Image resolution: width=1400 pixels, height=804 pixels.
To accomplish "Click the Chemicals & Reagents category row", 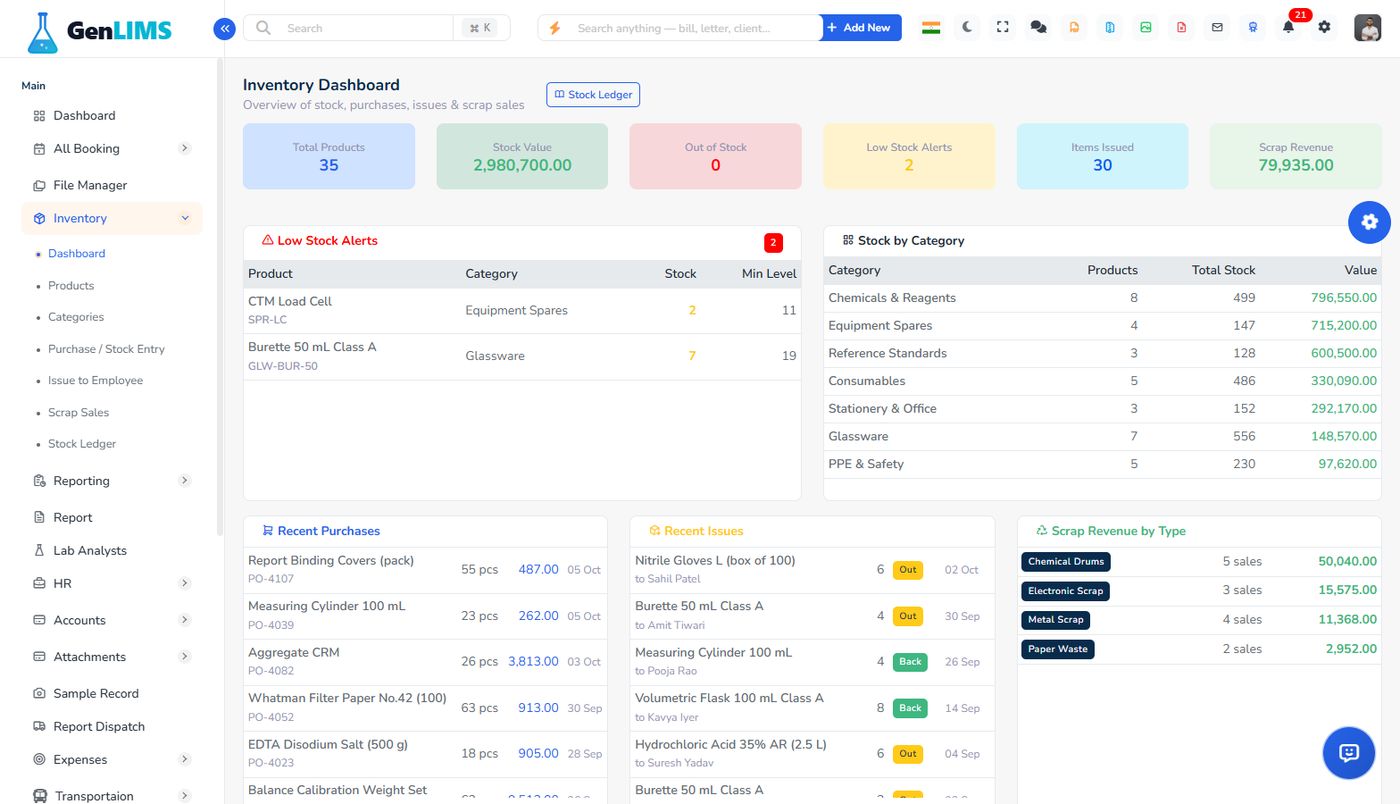I will (x=1102, y=298).
